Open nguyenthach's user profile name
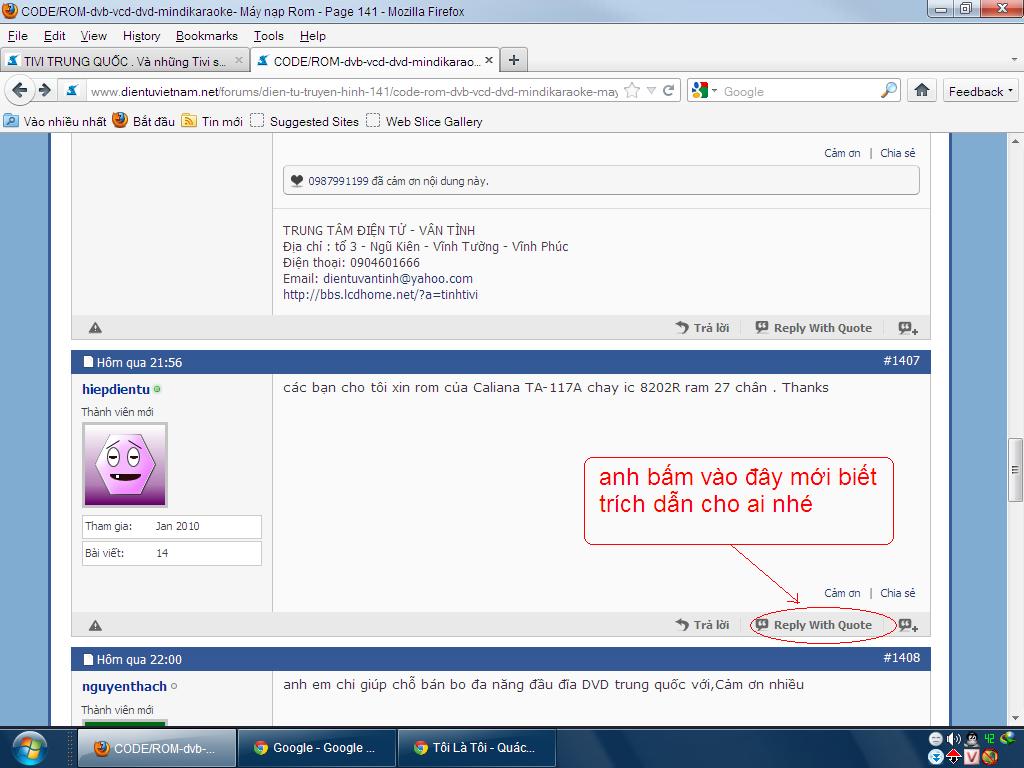The image size is (1024, 768). [x=124, y=686]
